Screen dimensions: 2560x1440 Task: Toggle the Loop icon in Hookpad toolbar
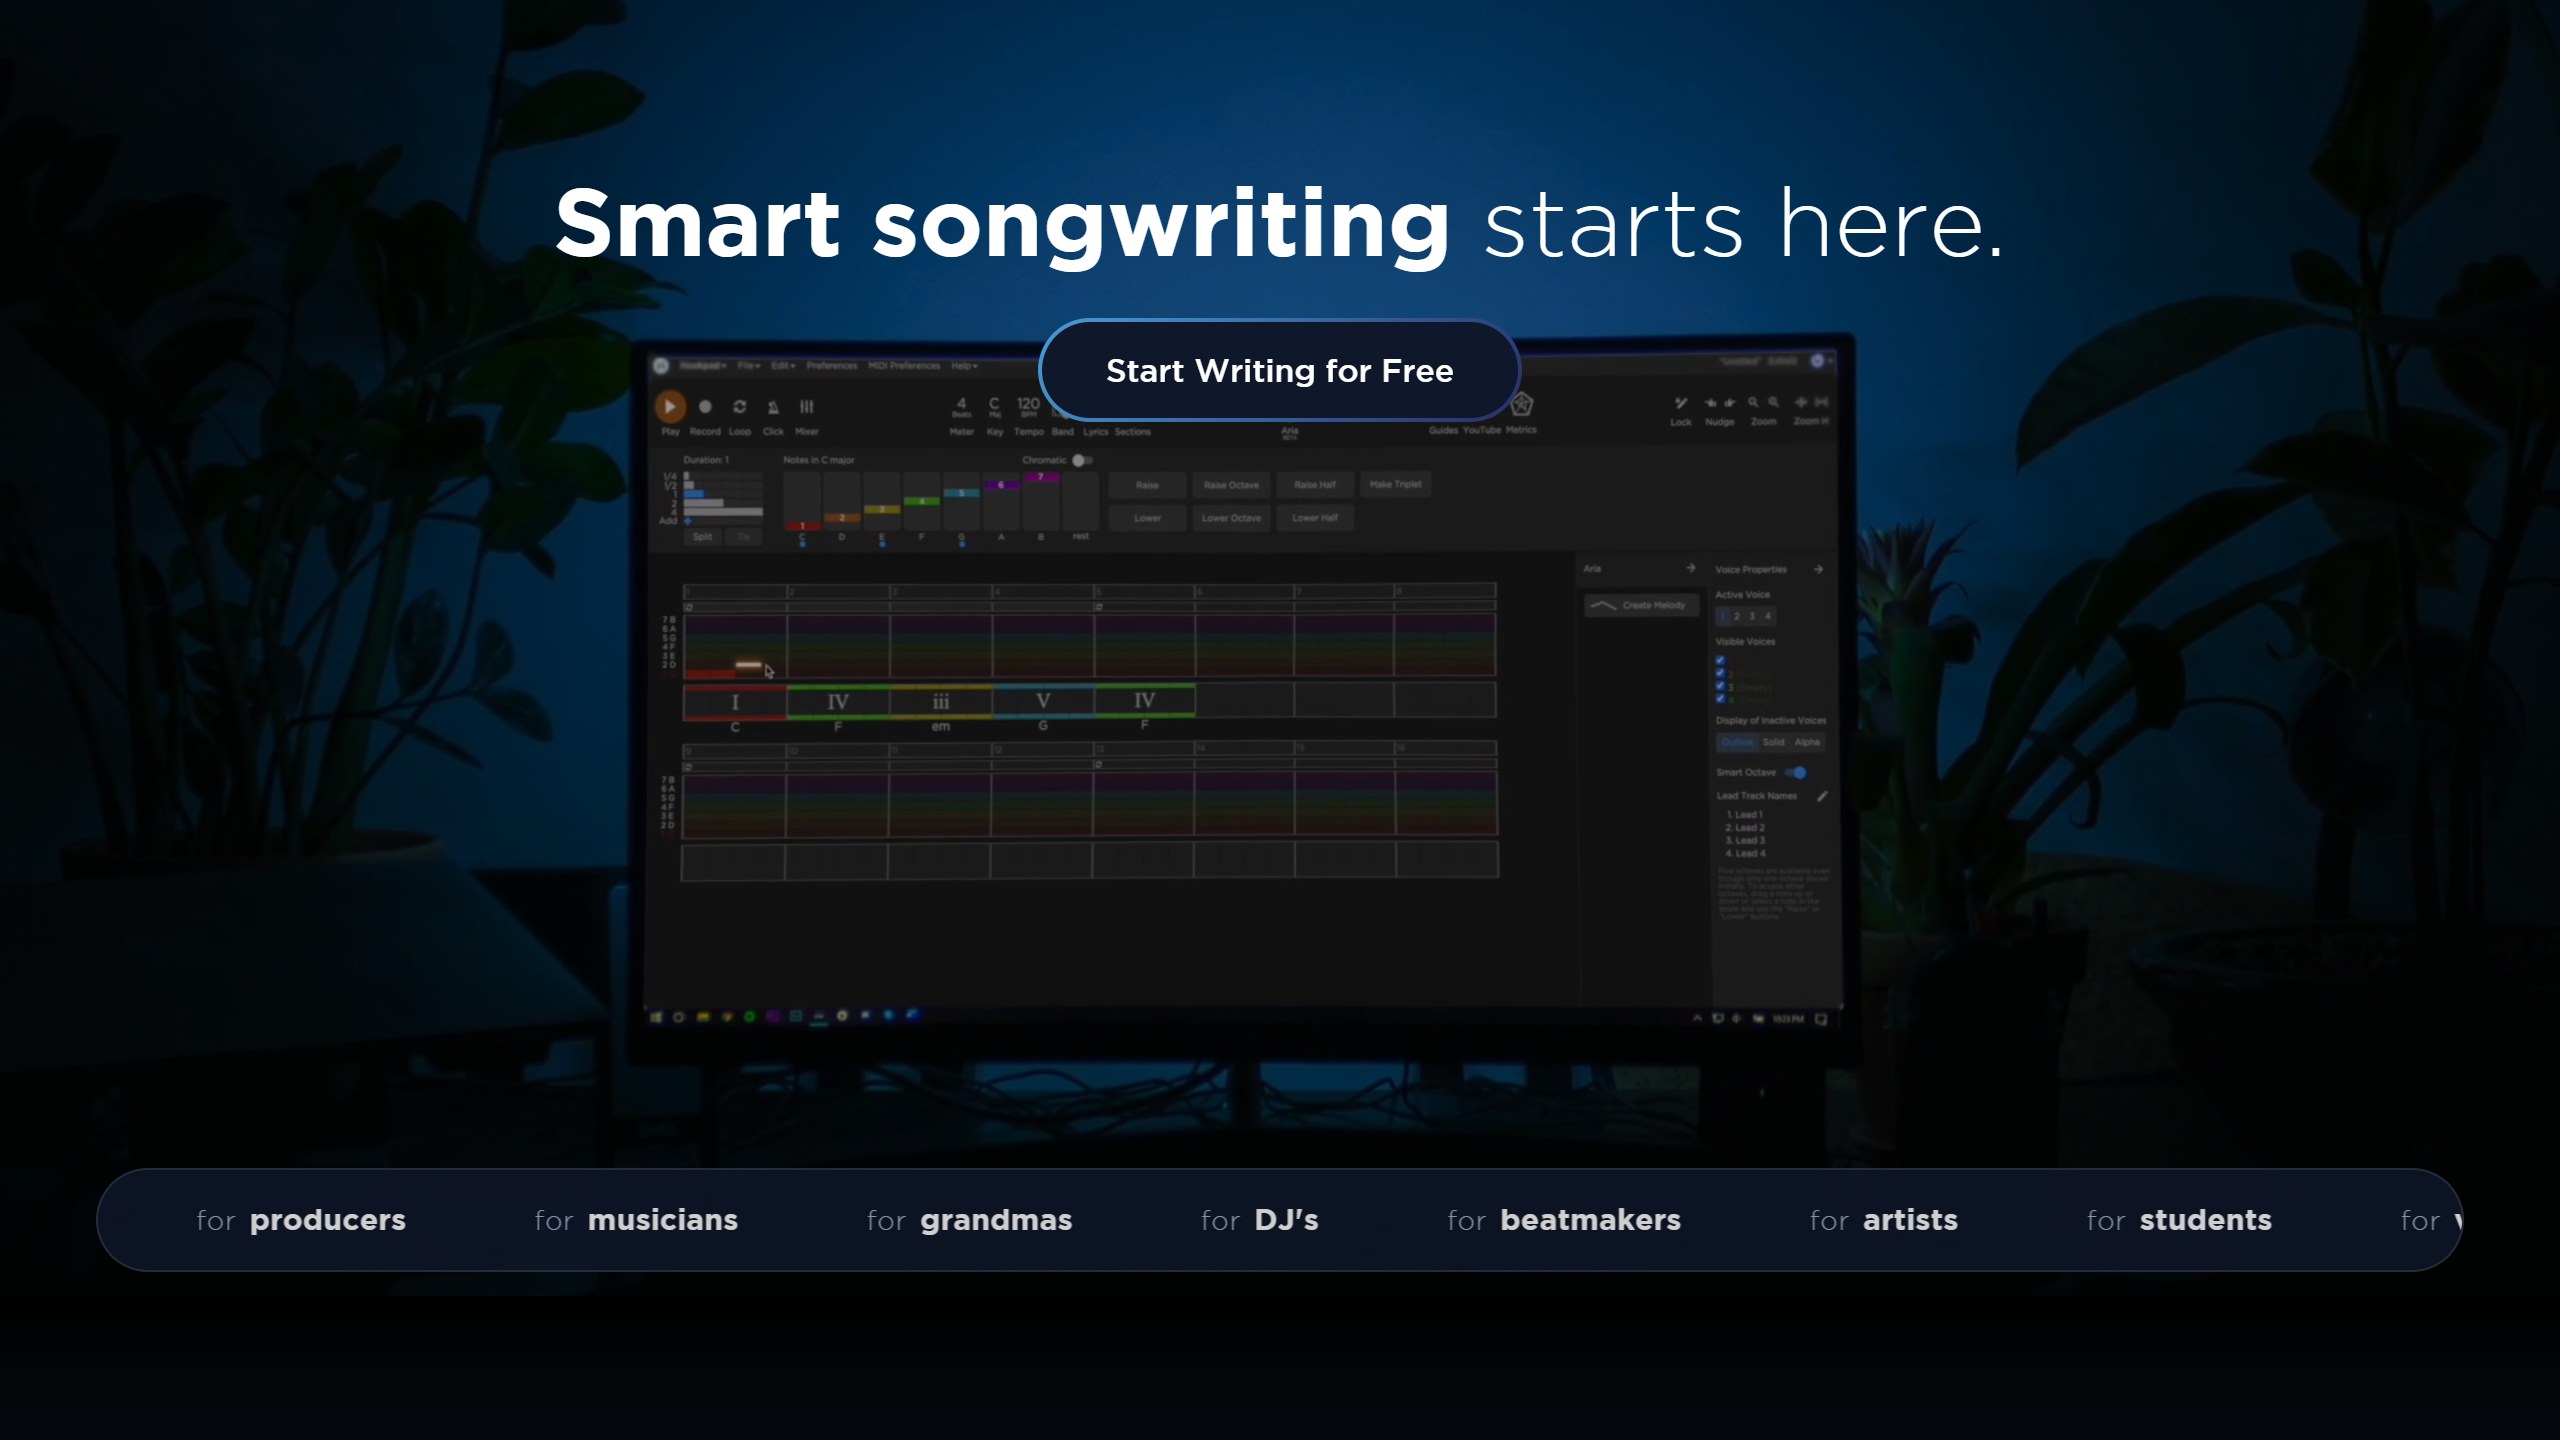(739, 407)
